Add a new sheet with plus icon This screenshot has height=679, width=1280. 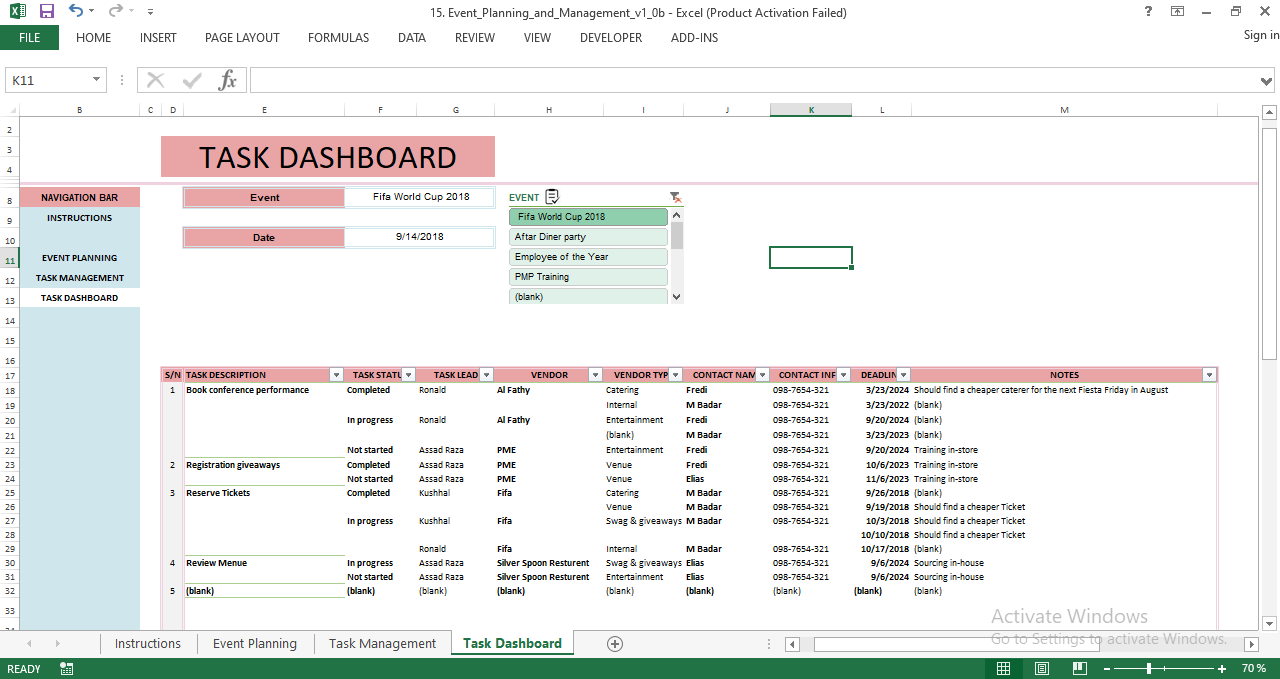tap(615, 644)
